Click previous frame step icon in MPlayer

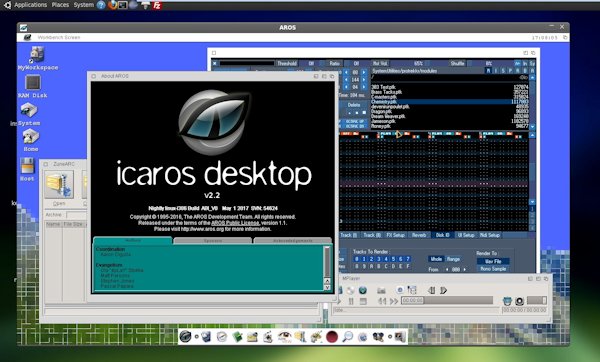tap(431, 290)
